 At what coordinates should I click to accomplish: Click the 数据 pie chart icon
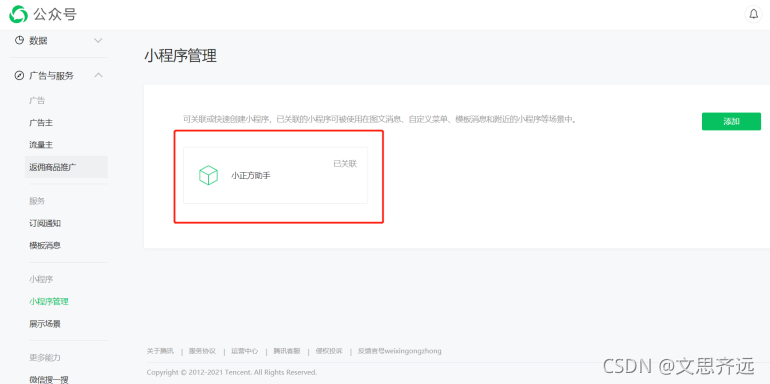tap(19, 40)
